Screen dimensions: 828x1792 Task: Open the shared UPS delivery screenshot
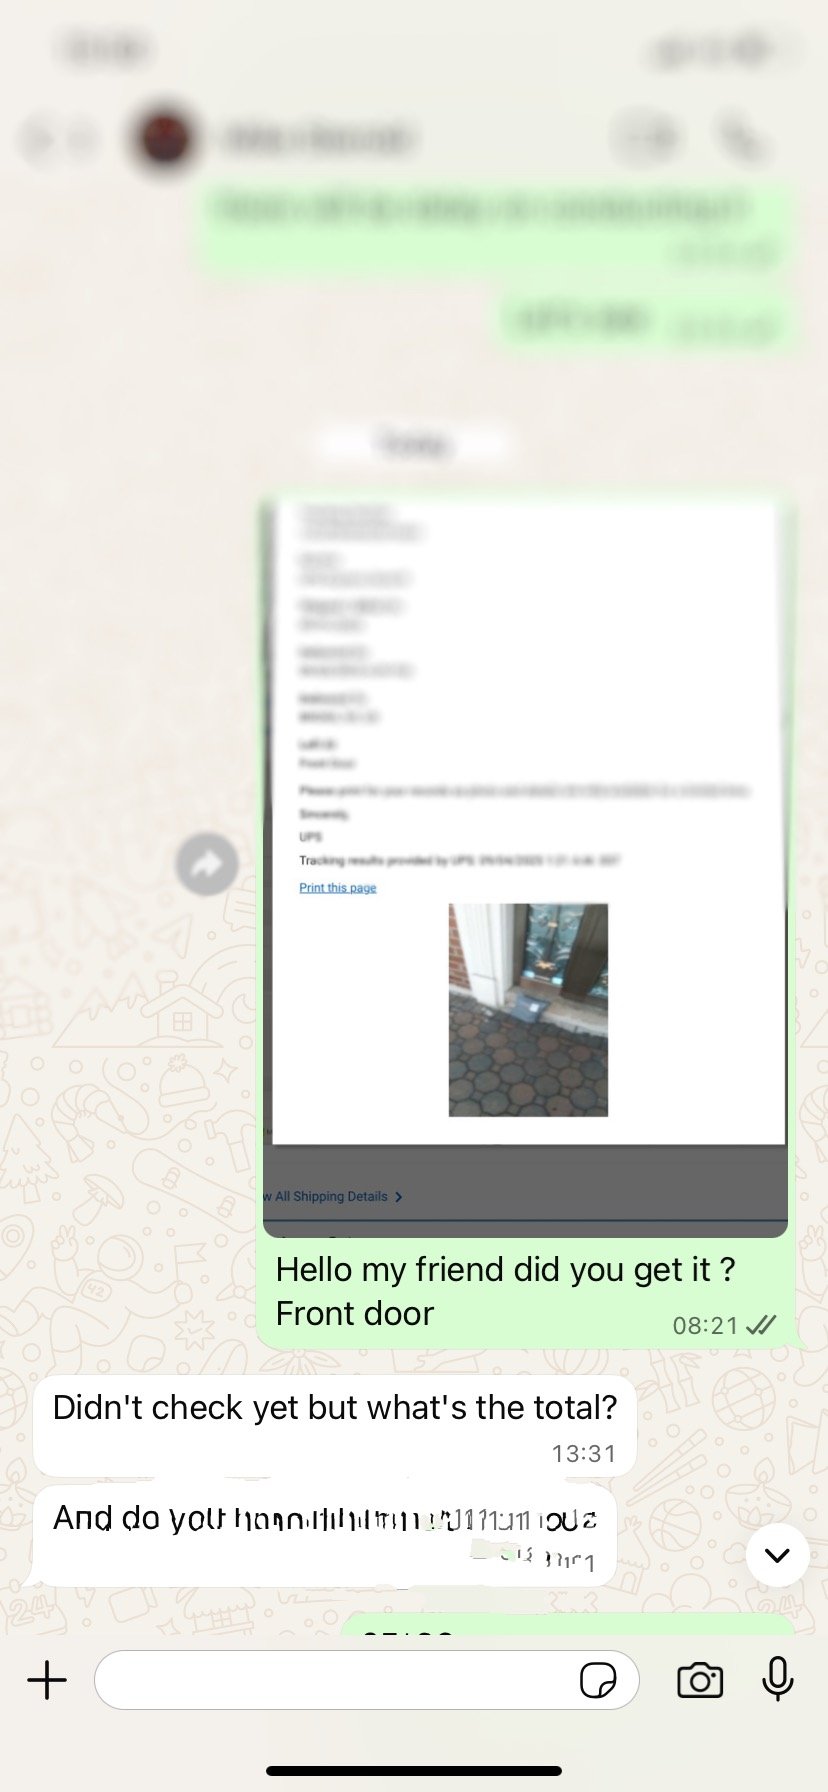tap(525, 868)
